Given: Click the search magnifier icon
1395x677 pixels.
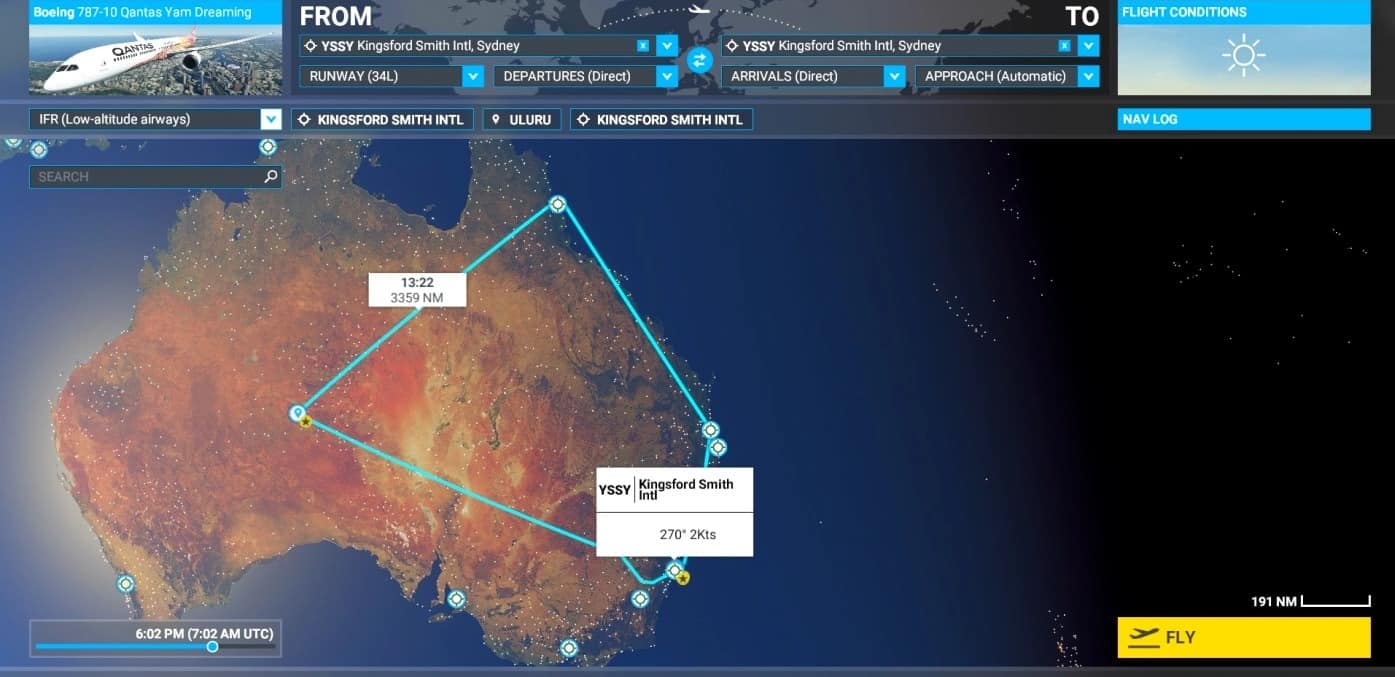Looking at the screenshot, I should 270,177.
